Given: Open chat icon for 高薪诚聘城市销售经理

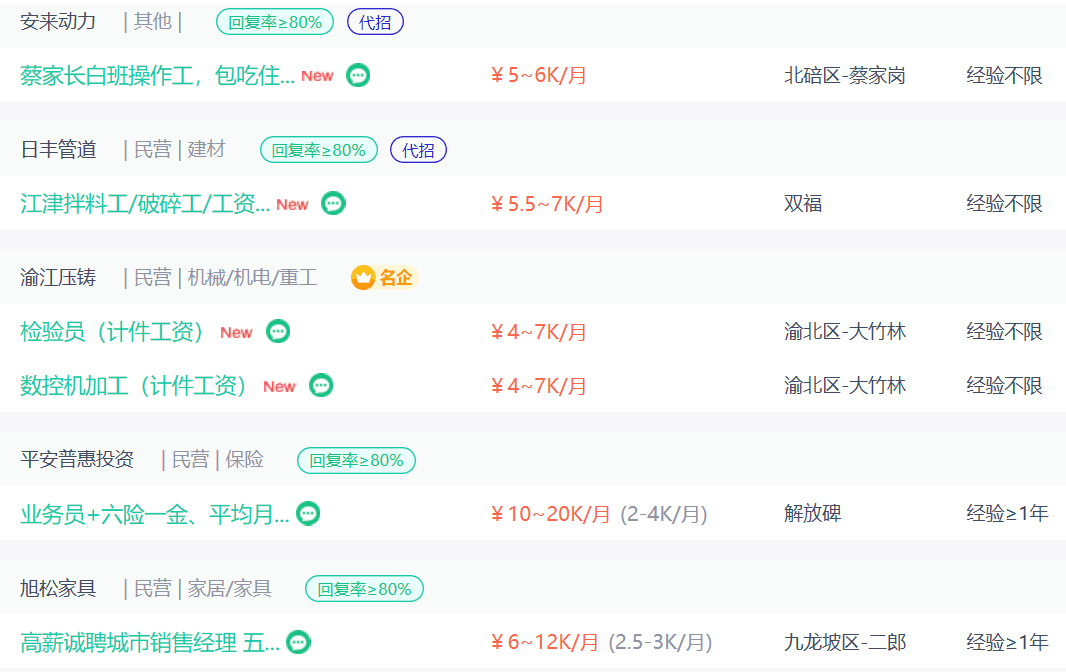Looking at the screenshot, I should click(x=298, y=642).
